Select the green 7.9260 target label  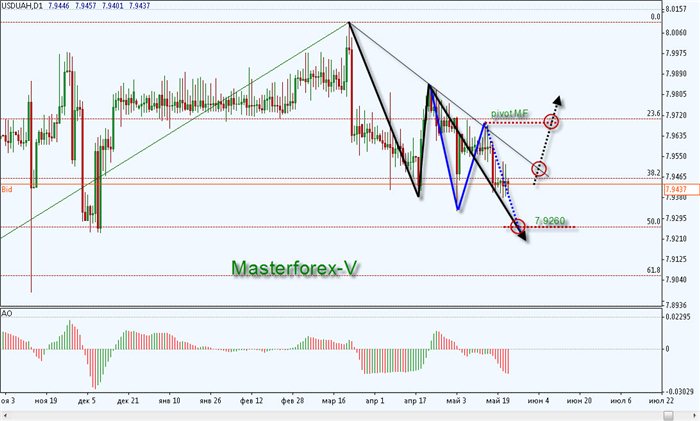(551, 220)
